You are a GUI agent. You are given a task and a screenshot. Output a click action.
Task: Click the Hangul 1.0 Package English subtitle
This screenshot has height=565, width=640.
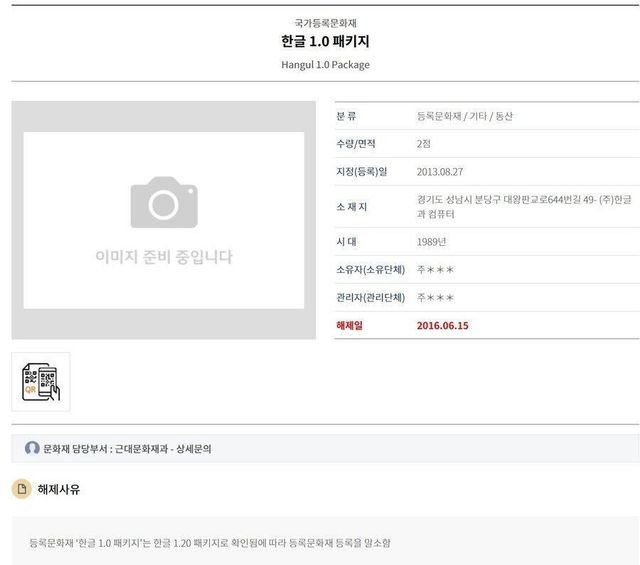(x=325, y=65)
